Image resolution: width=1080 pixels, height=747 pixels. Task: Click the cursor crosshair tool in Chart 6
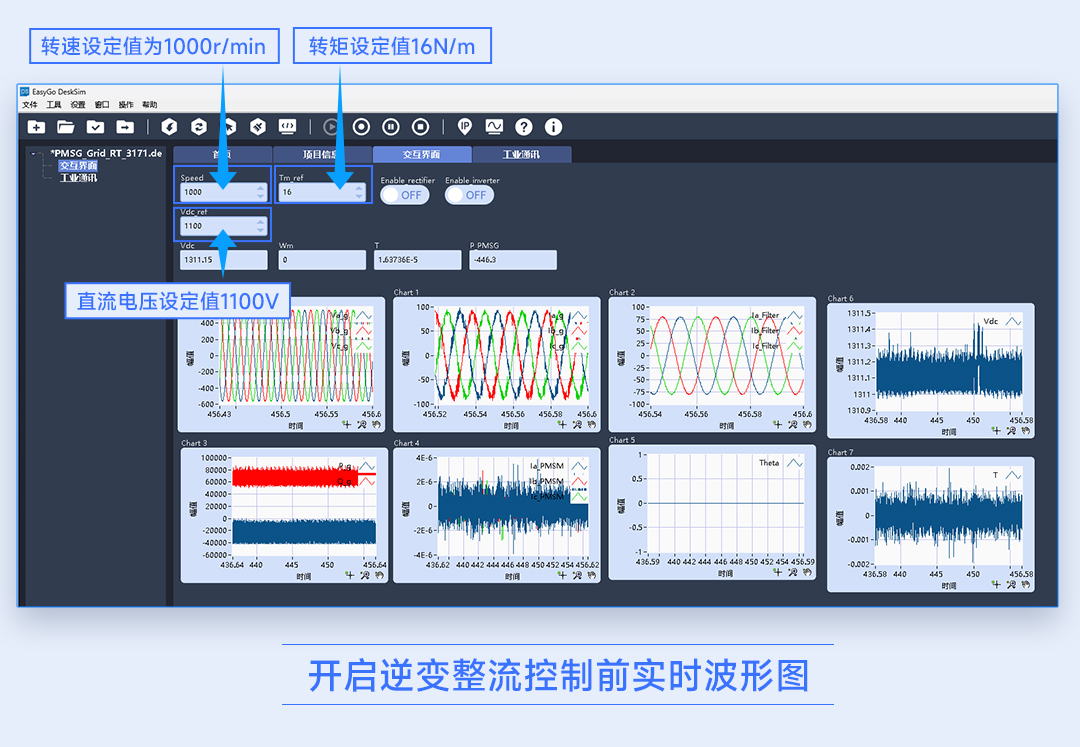(x=996, y=431)
